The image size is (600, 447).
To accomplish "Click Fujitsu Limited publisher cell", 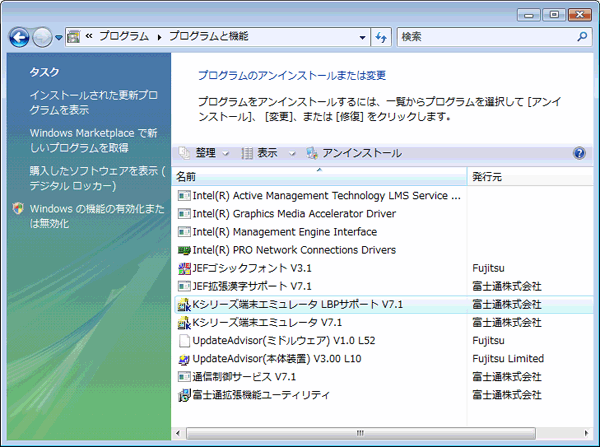I will tap(508, 359).
